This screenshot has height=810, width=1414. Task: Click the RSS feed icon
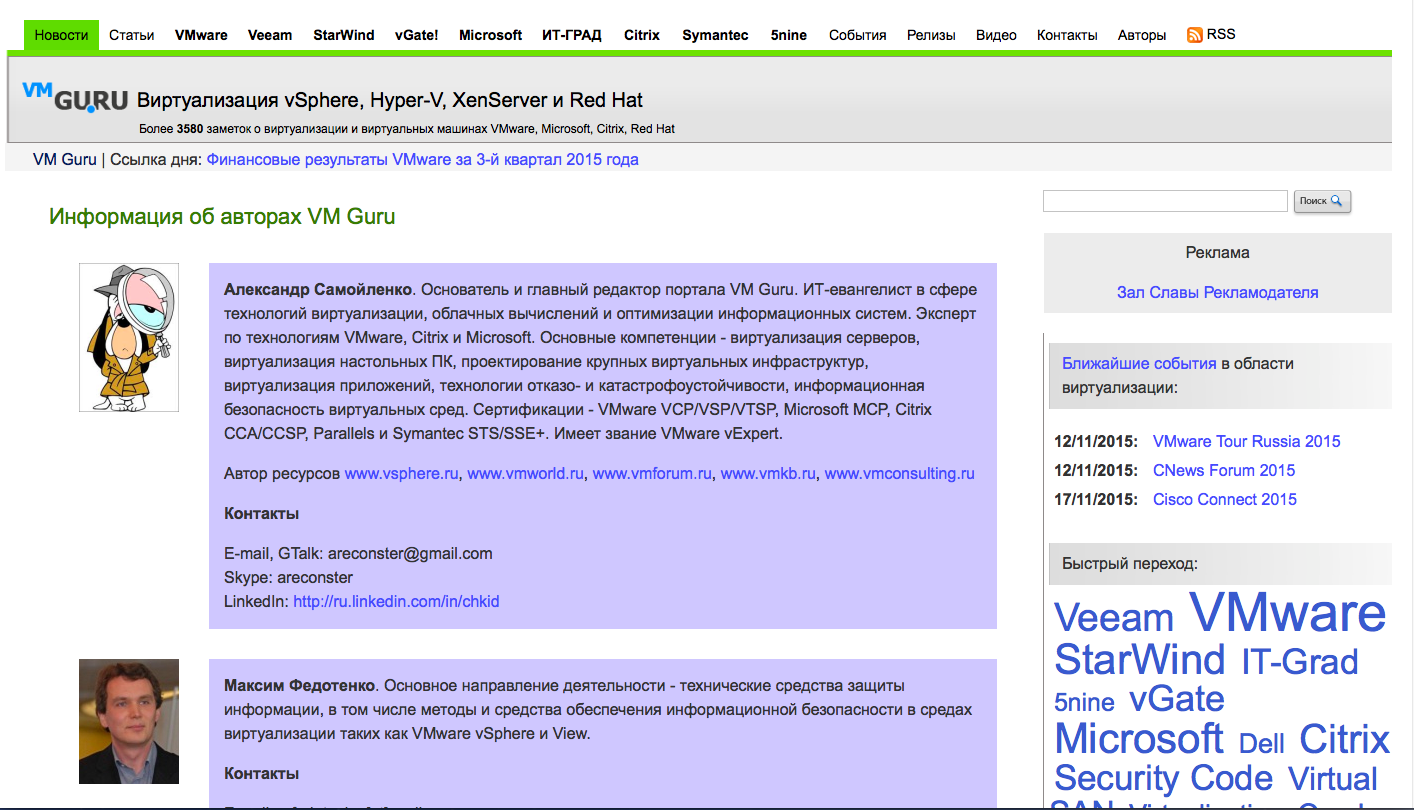[1194, 35]
